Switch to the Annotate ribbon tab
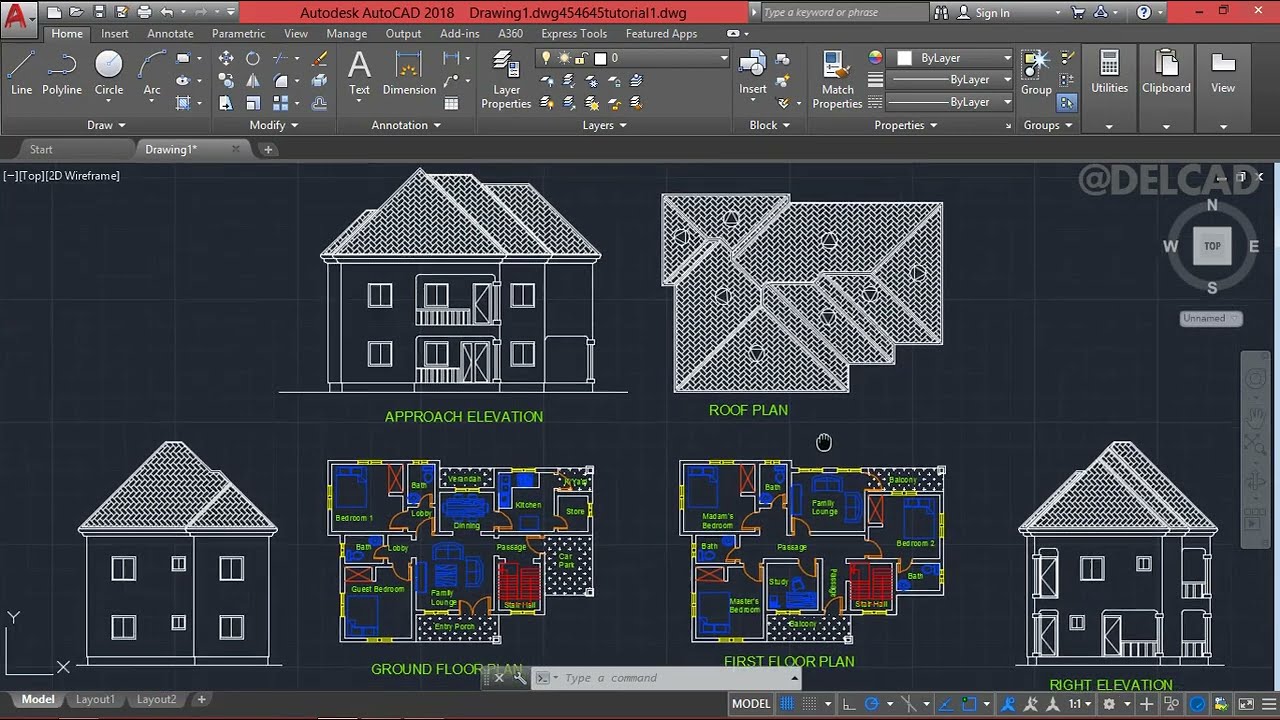The image size is (1280, 720). [170, 33]
